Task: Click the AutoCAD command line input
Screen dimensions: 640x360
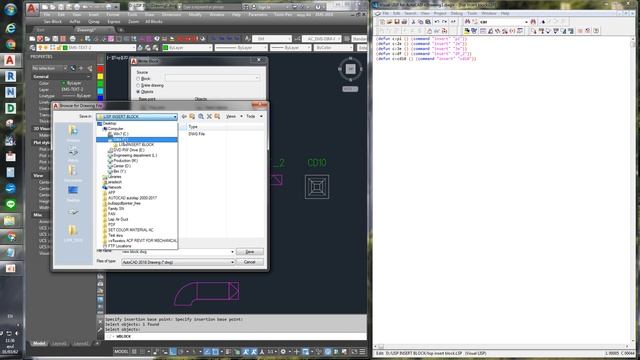Action: click(237, 337)
